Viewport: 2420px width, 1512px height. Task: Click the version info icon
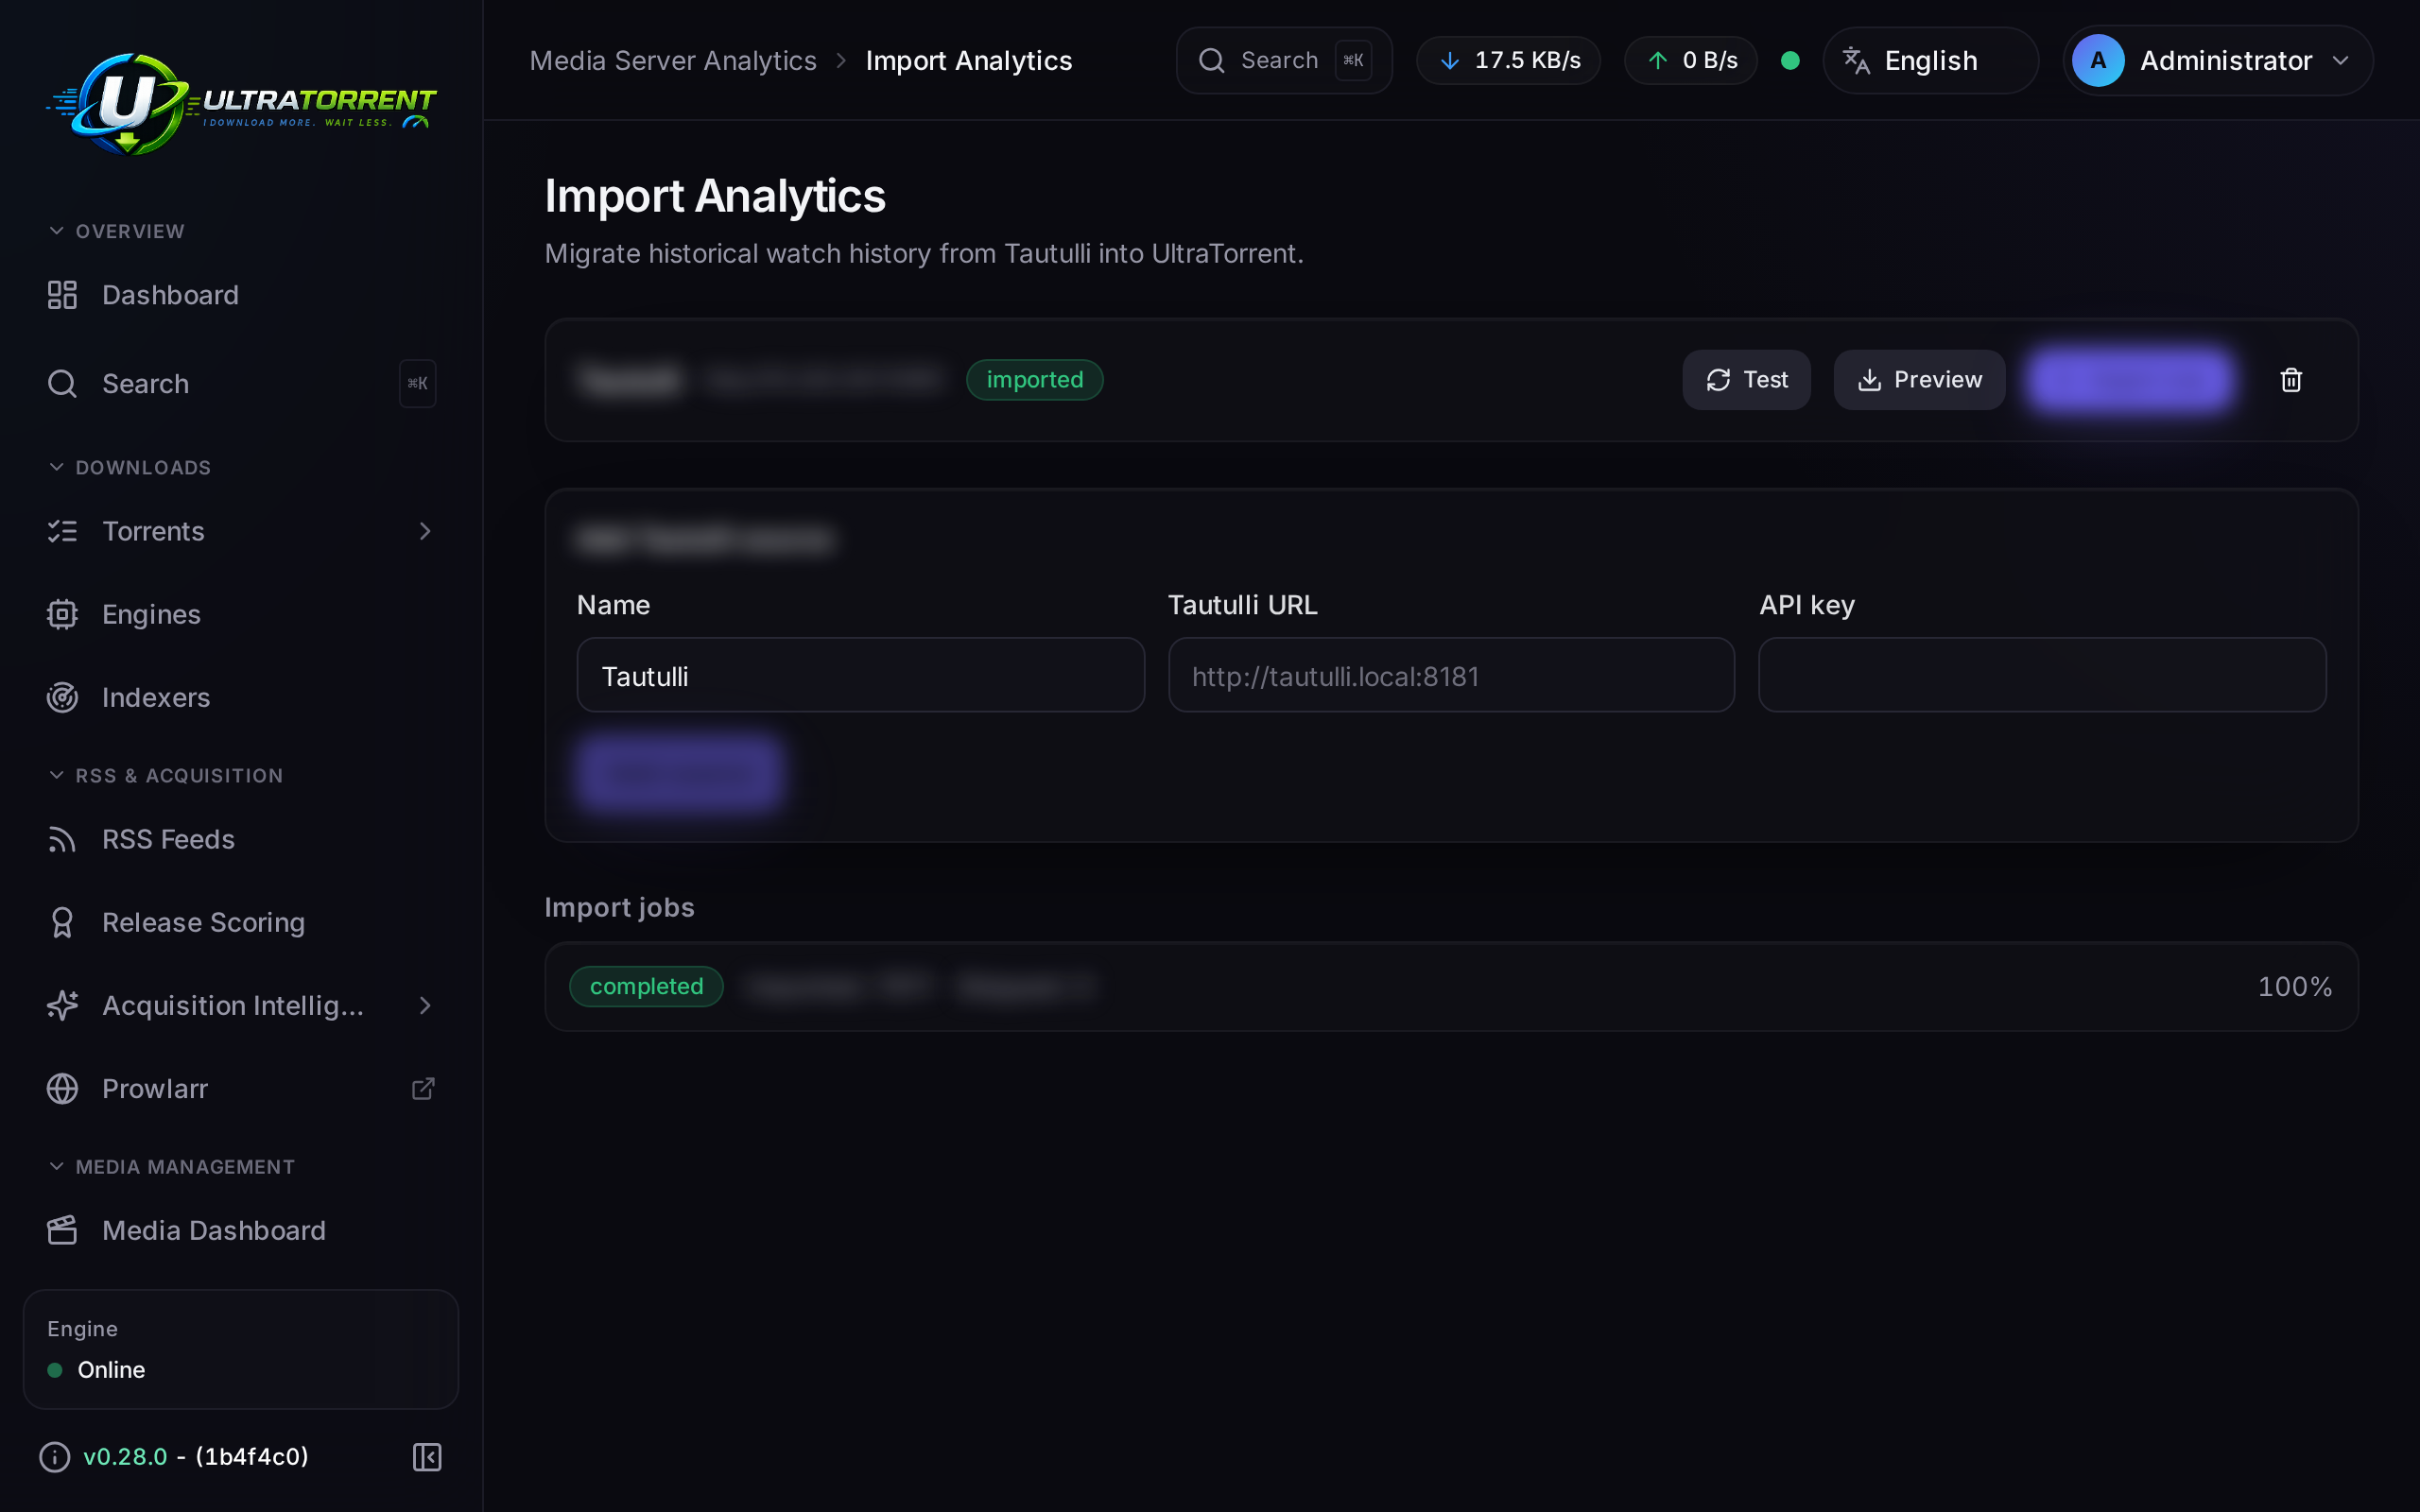tap(55, 1457)
